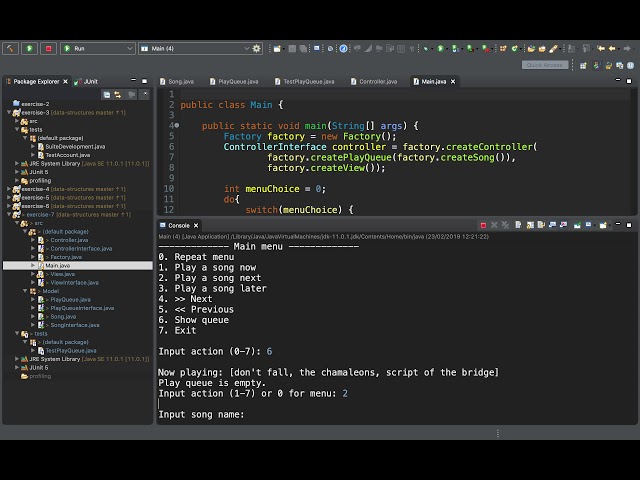Select TestAccount.java in the tree
This screenshot has width=640, height=480.
[x=67, y=155]
